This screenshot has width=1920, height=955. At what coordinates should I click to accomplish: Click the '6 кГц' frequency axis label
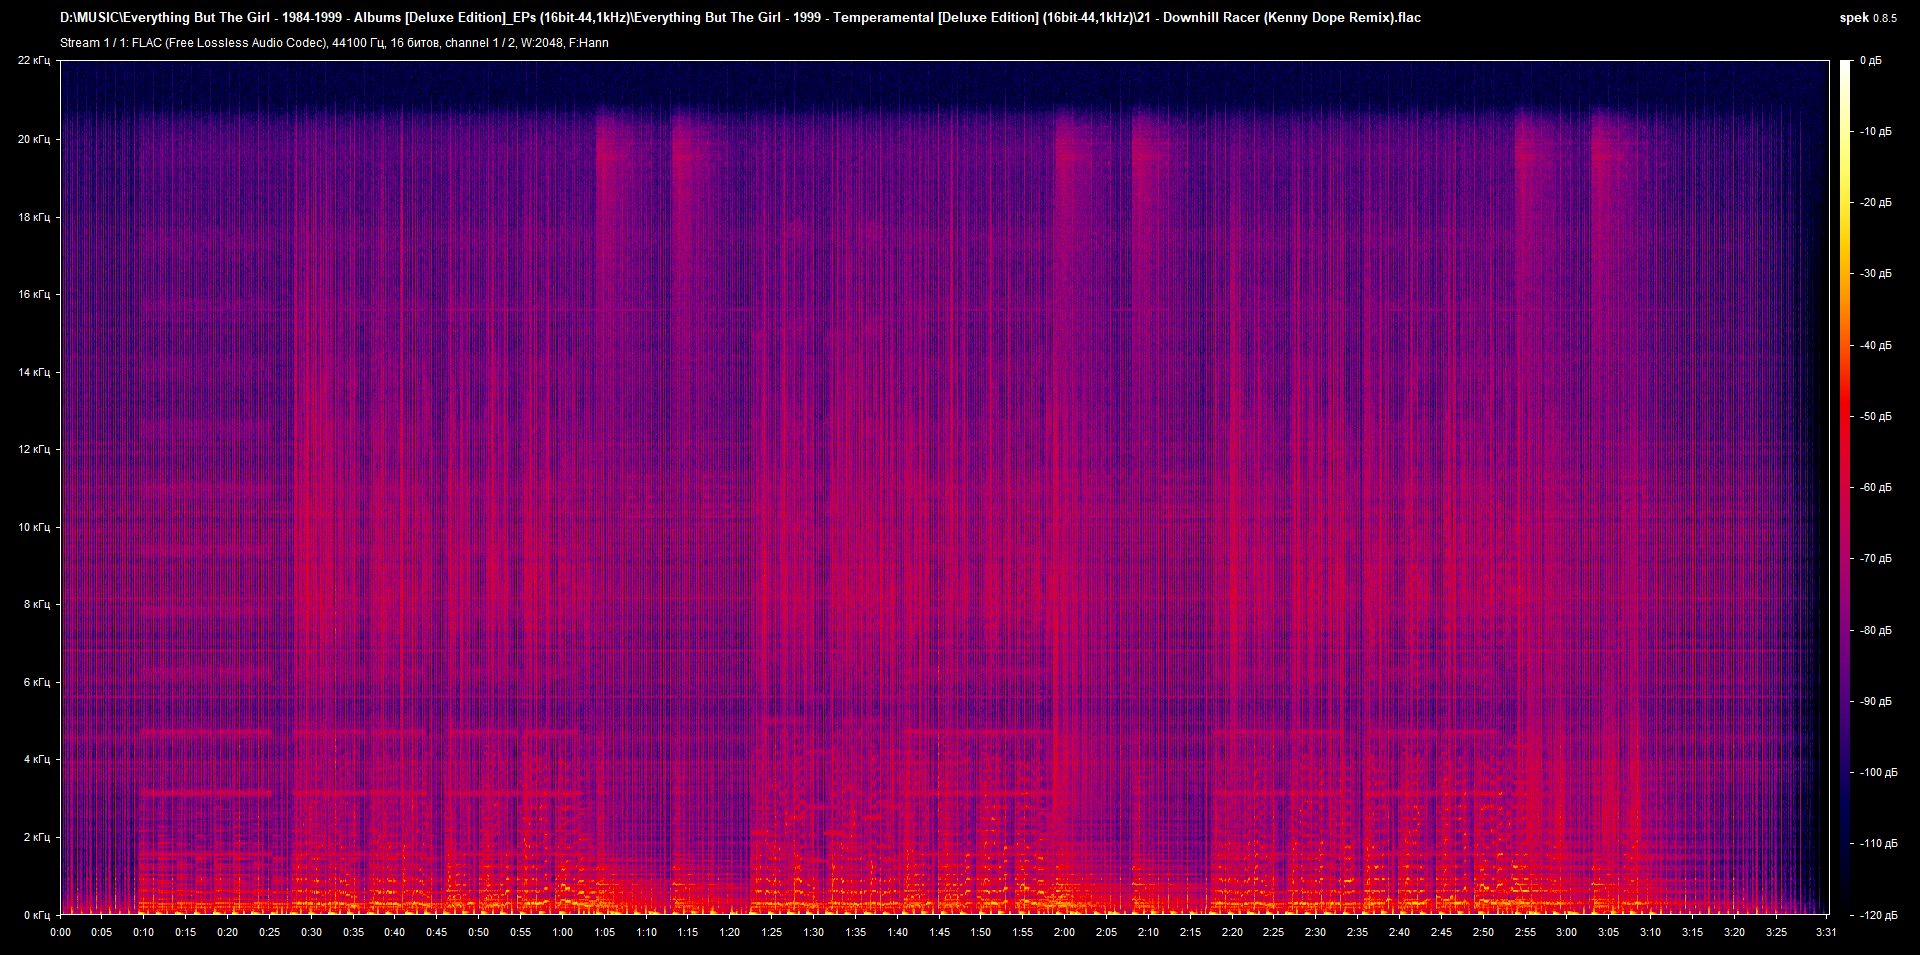tap(37, 682)
